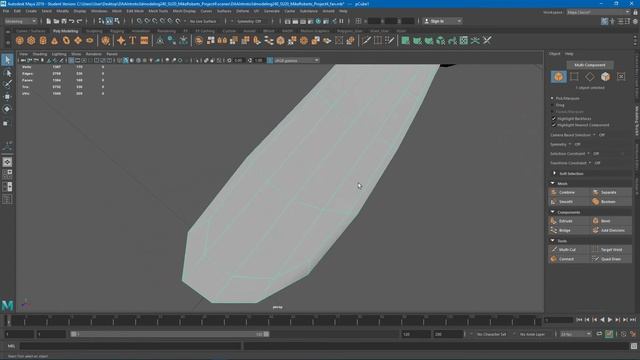Click the New Scene icon
640x360 pixels.
click(49, 21)
